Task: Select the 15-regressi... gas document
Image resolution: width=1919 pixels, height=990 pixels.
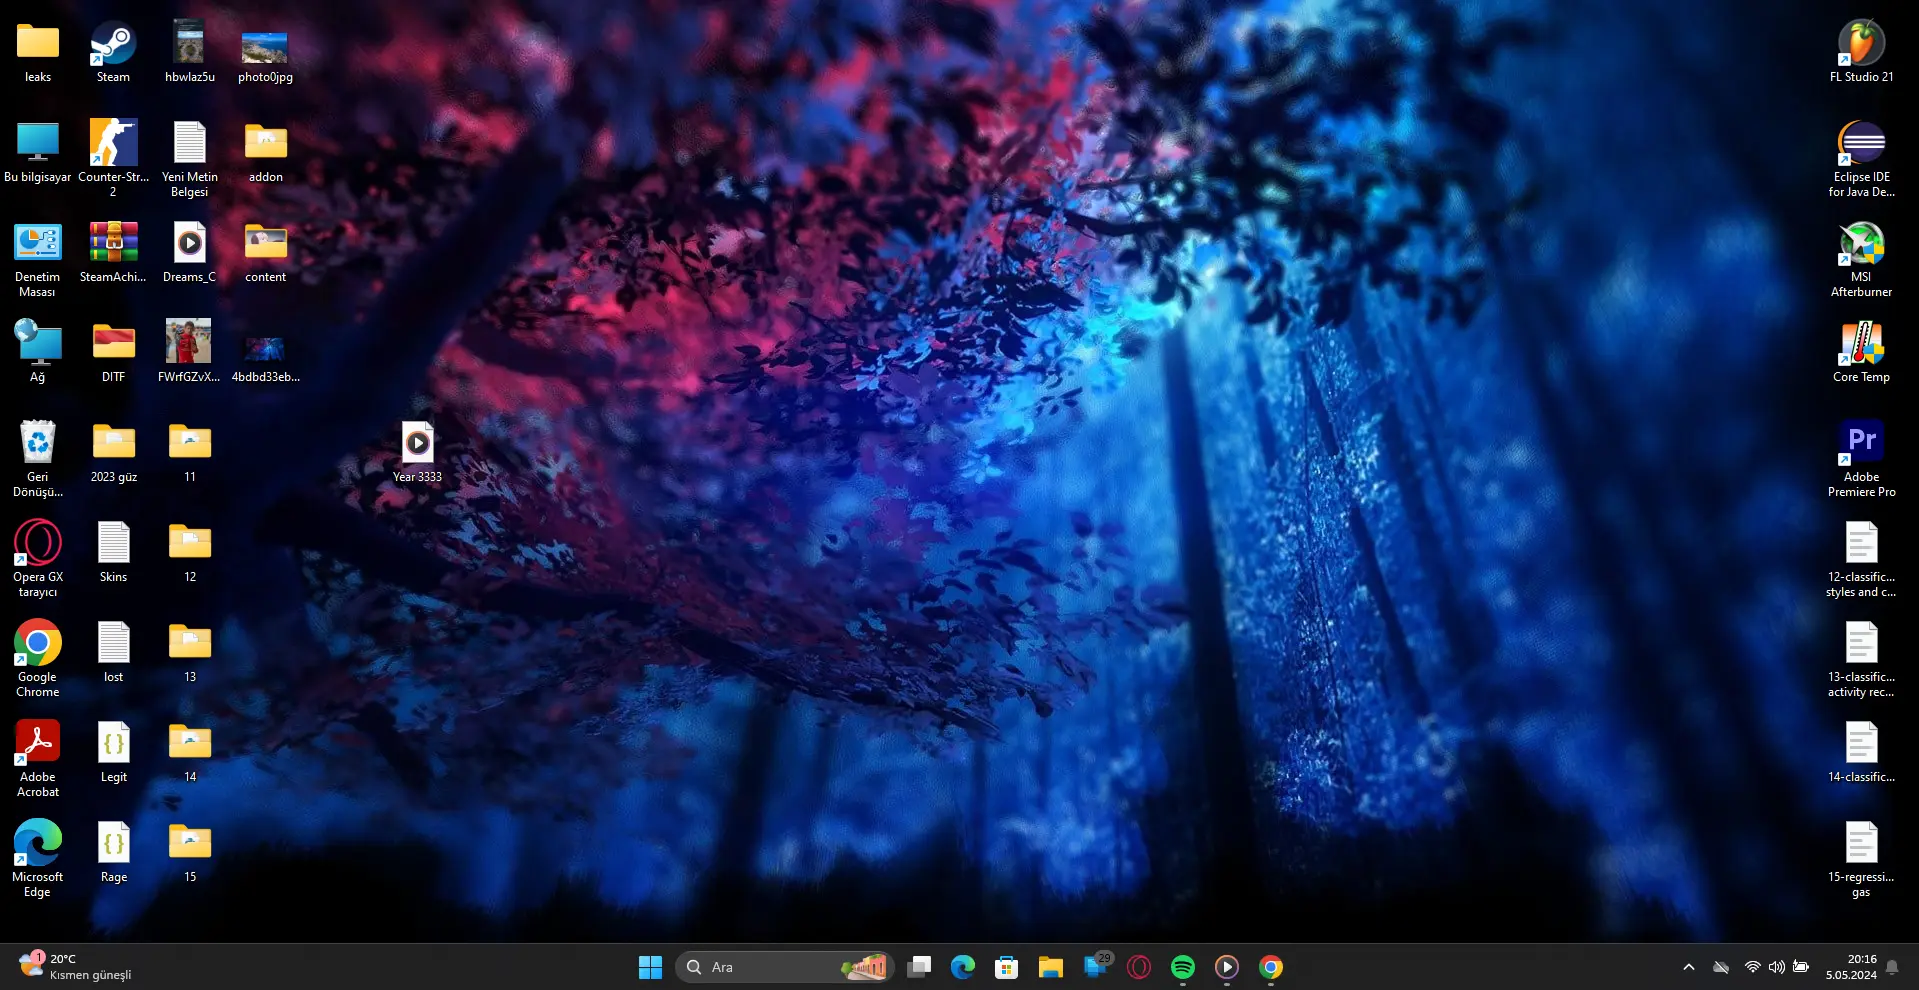Action: click(1861, 859)
